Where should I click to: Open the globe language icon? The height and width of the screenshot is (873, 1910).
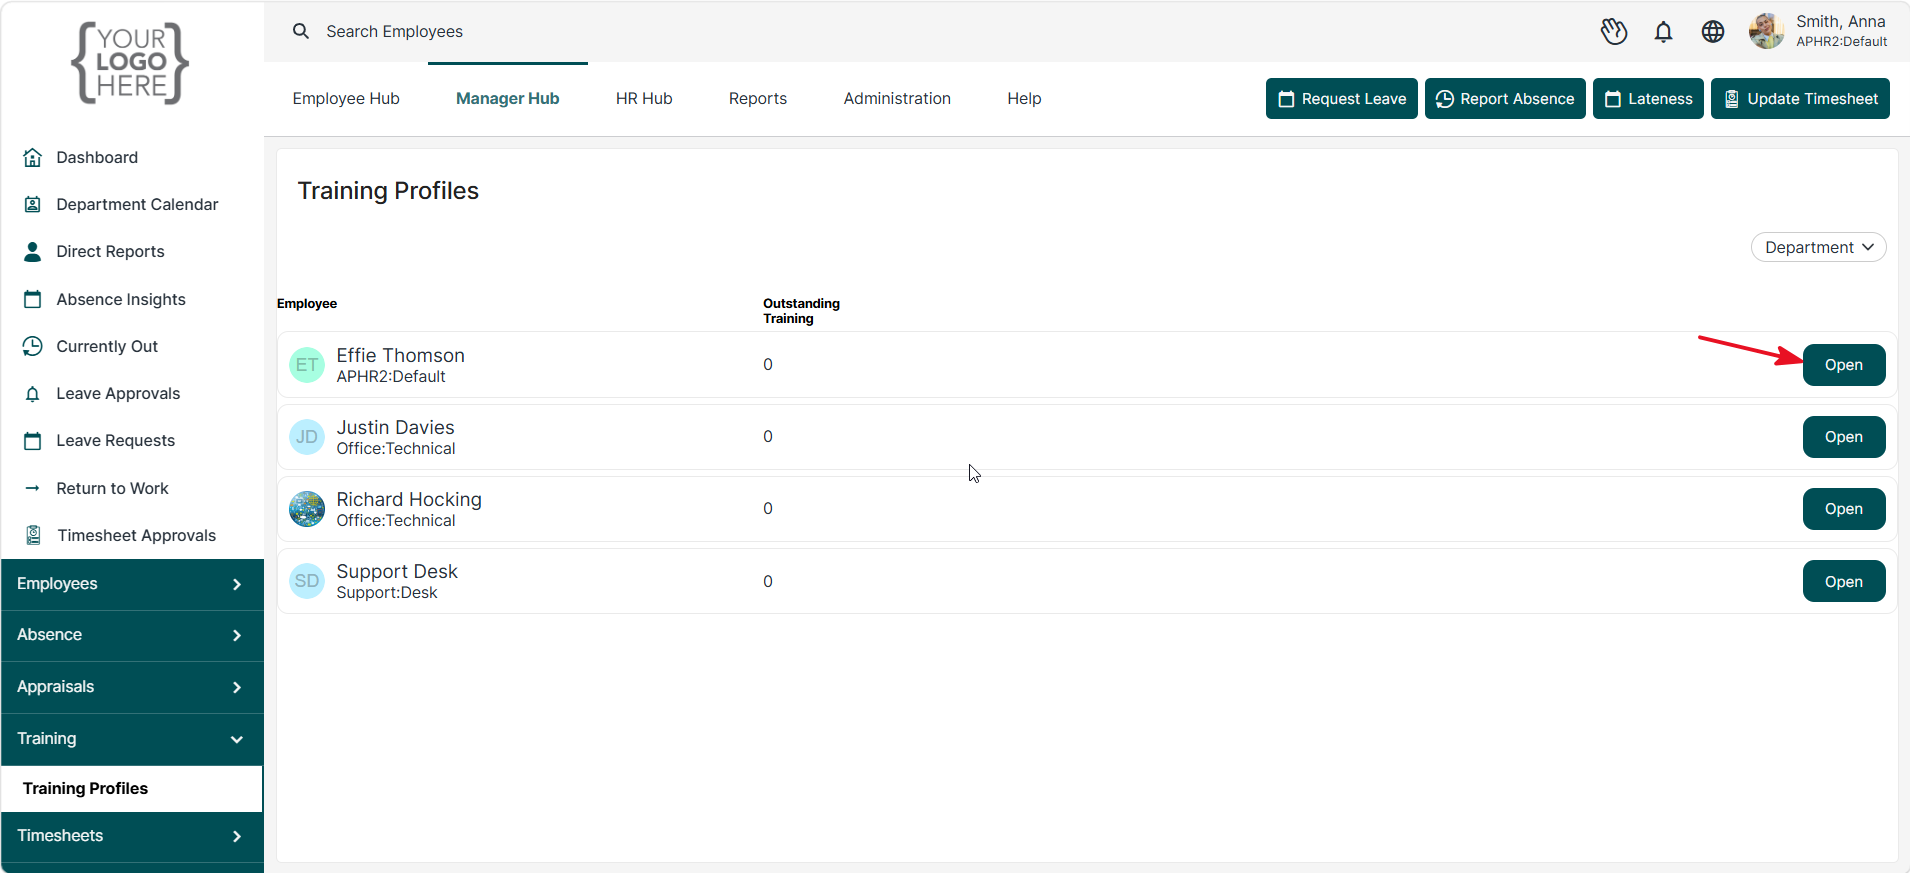point(1713,32)
